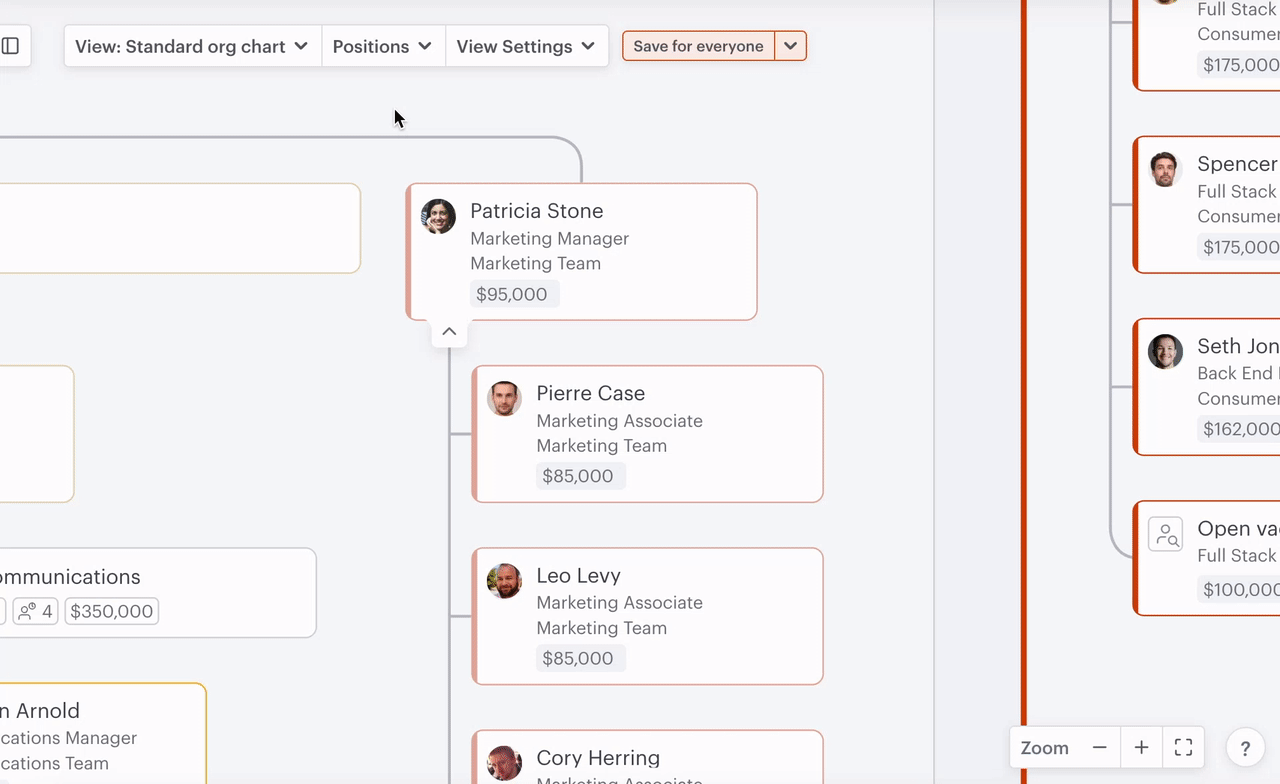Click the $350,000 budget badge
Viewport: 1280px width, 784px height.
pyautogui.click(x=111, y=611)
